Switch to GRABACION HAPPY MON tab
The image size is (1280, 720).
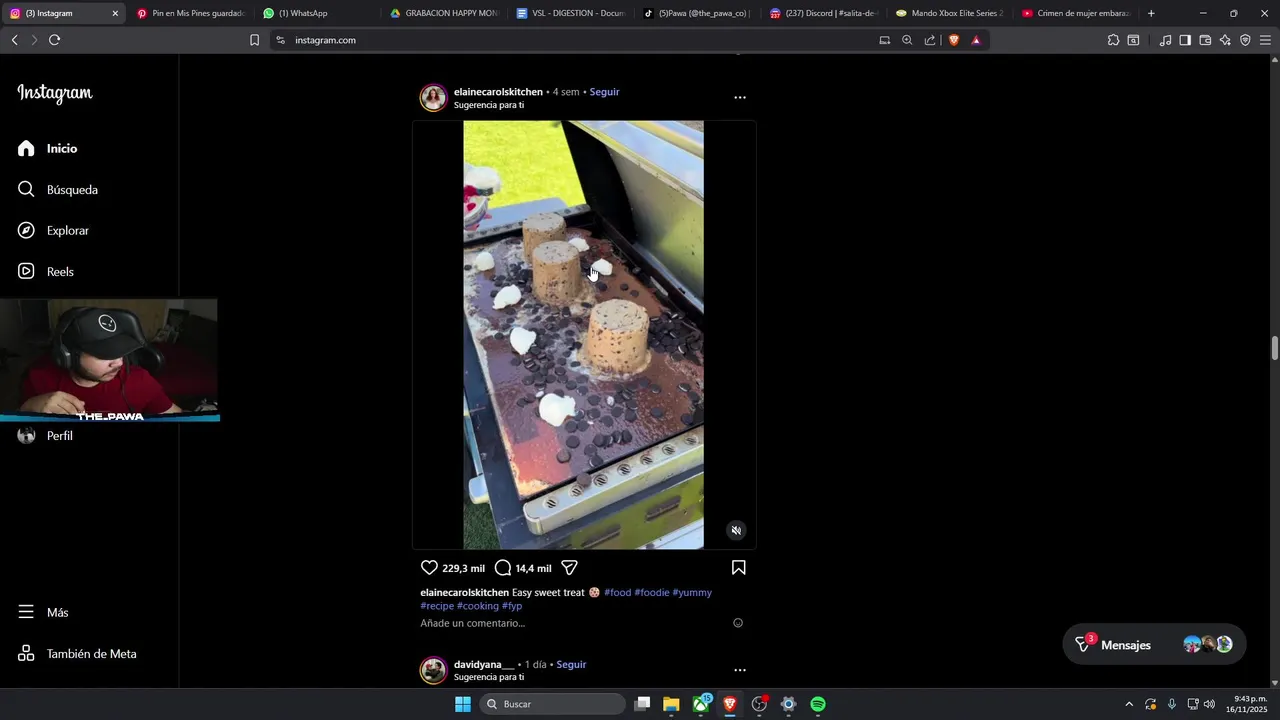coord(444,13)
